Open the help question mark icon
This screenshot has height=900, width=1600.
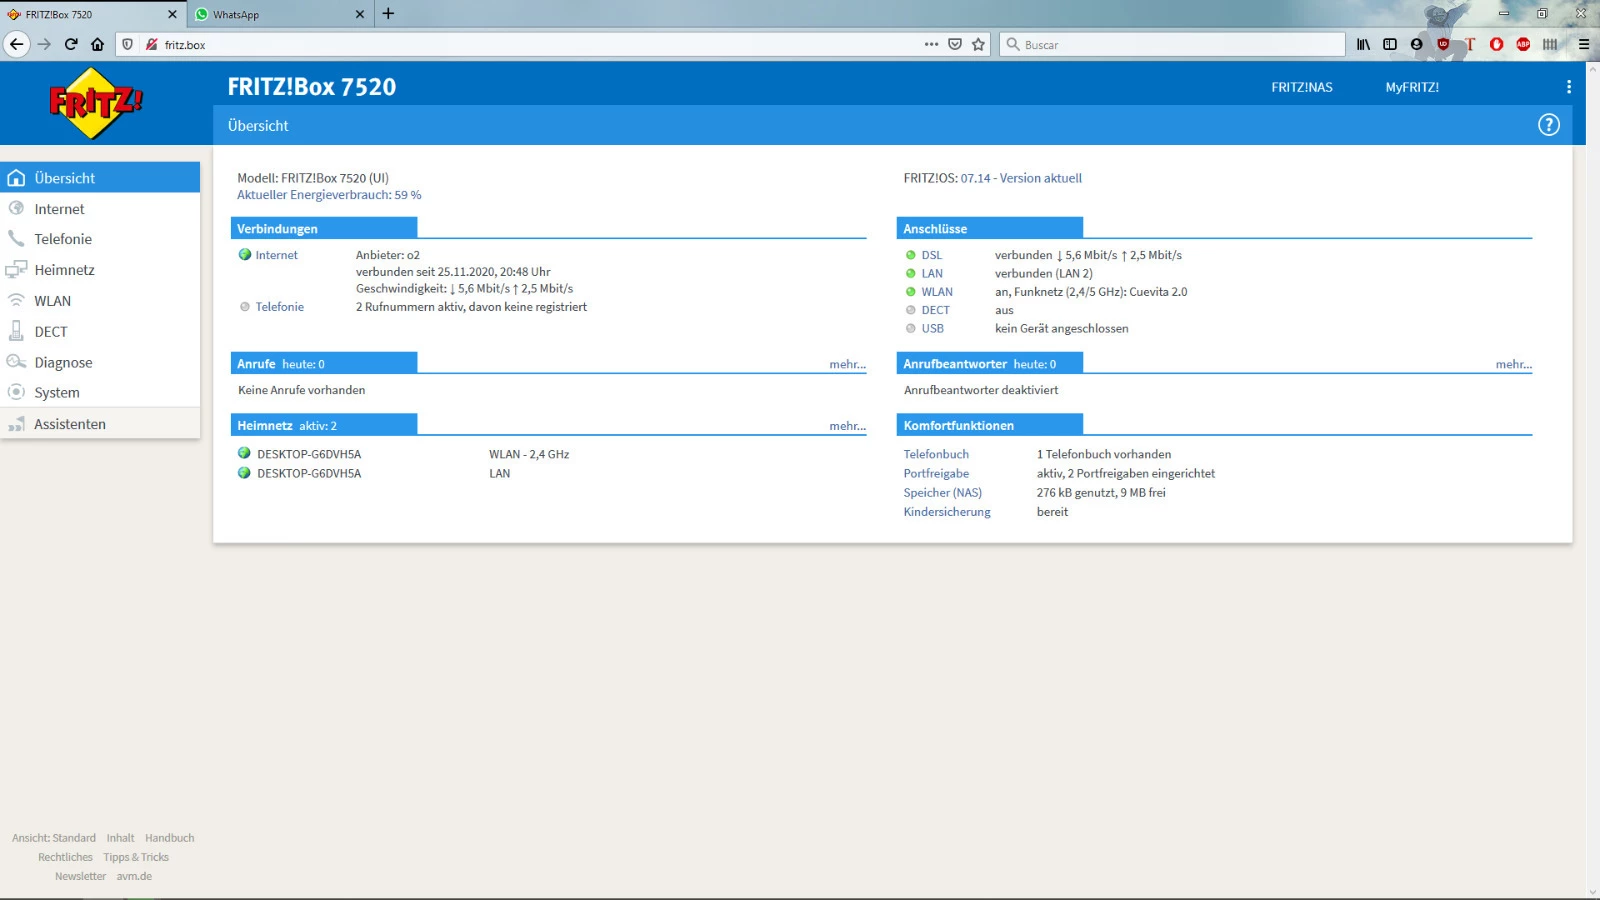[1548, 125]
